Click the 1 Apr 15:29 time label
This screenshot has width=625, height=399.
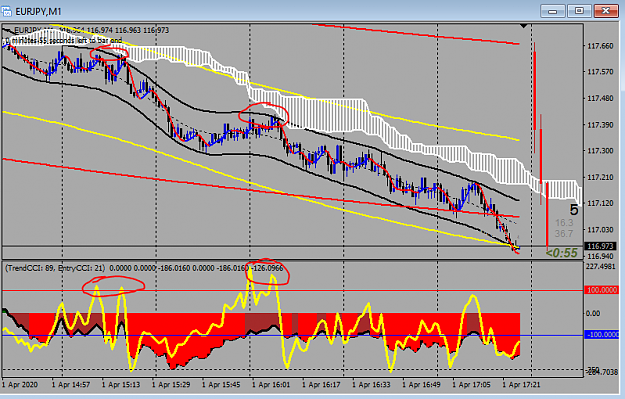(171, 385)
